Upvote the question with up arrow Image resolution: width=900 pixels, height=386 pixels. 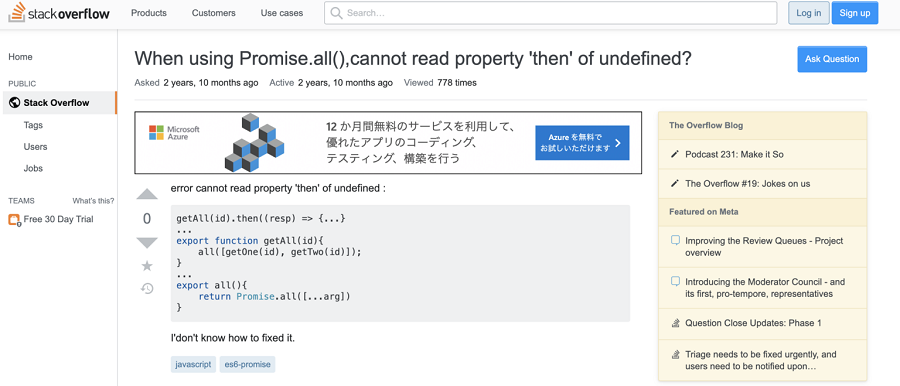(x=147, y=194)
